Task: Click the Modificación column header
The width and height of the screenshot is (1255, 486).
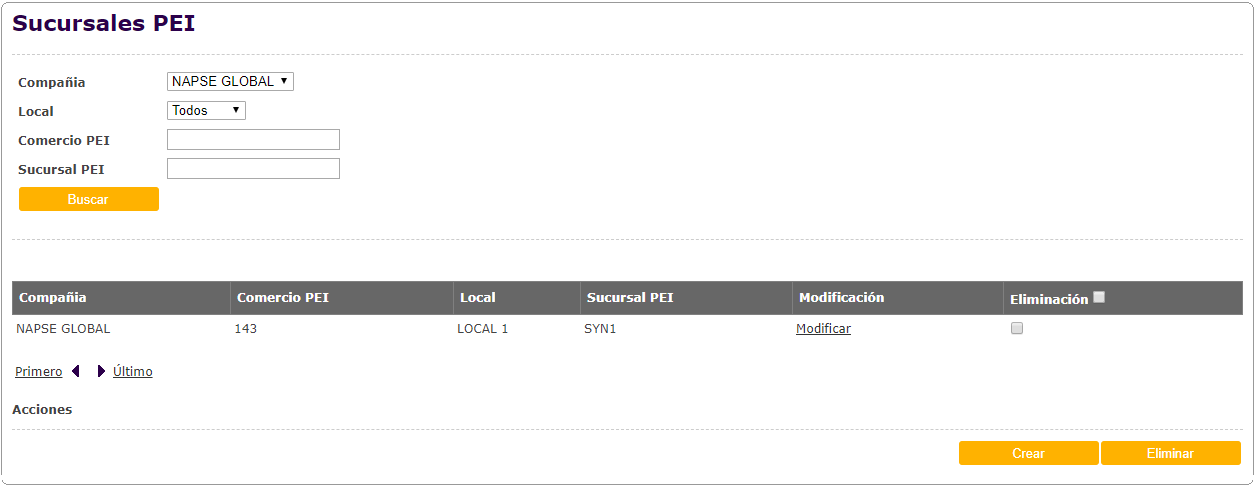Action: click(842, 298)
